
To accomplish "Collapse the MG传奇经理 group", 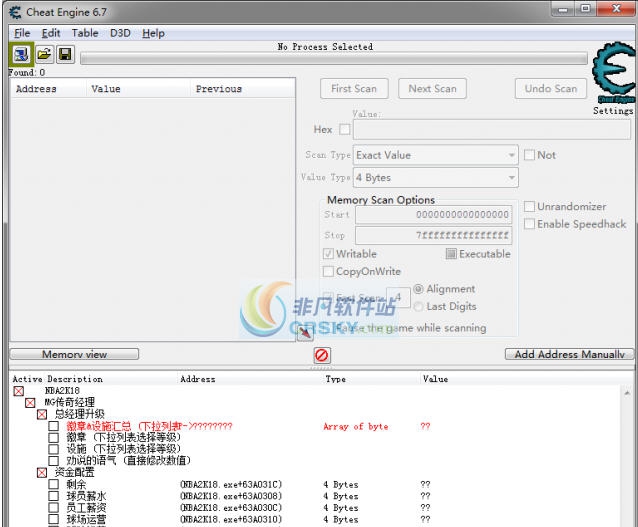I will pyautogui.click(x=30, y=403).
